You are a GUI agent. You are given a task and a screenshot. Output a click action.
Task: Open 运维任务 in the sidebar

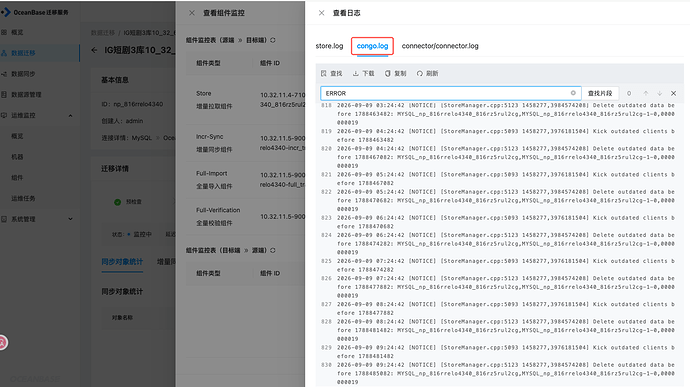pyautogui.click(x=23, y=198)
